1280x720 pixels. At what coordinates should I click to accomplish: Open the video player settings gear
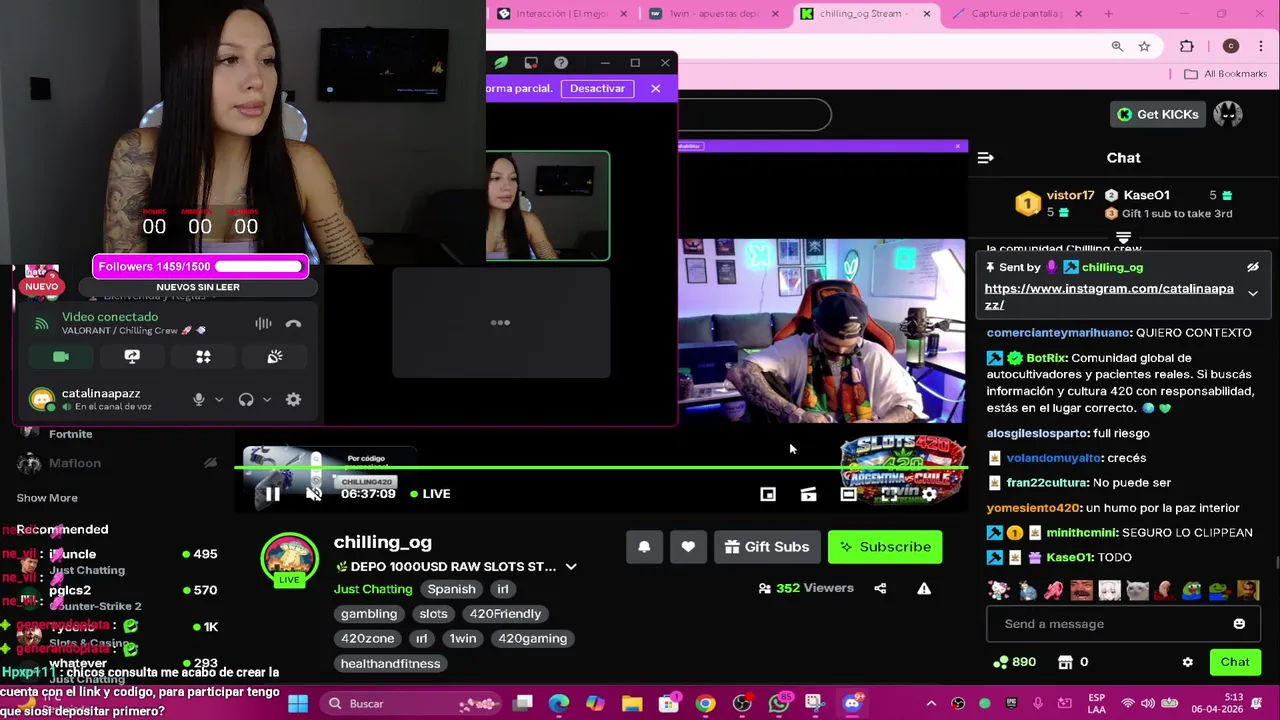pos(929,494)
